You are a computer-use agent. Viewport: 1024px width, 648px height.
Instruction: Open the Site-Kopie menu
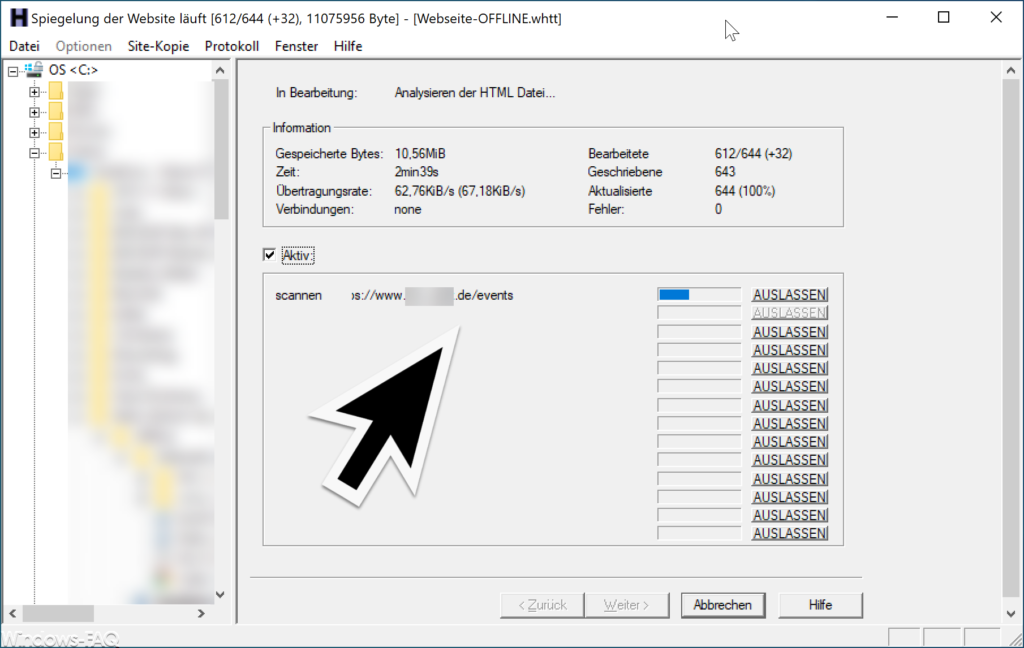pos(158,46)
